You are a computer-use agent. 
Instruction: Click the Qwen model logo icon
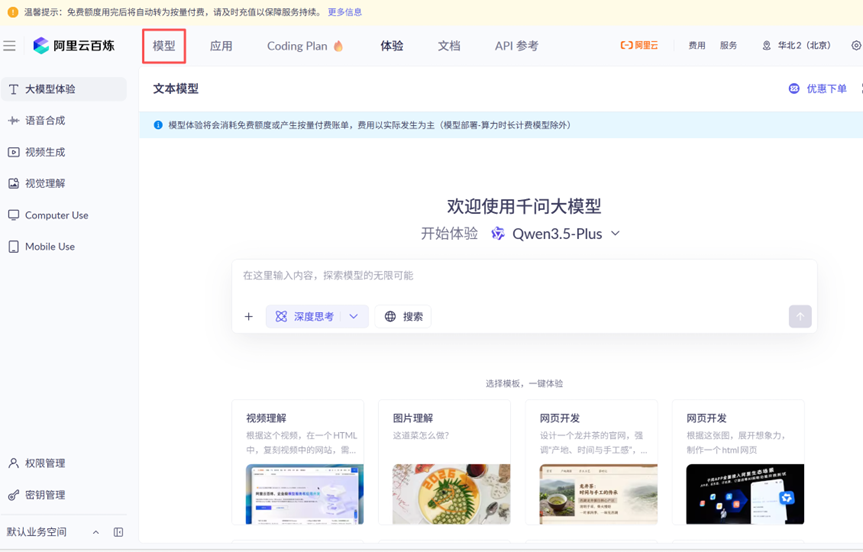click(498, 234)
